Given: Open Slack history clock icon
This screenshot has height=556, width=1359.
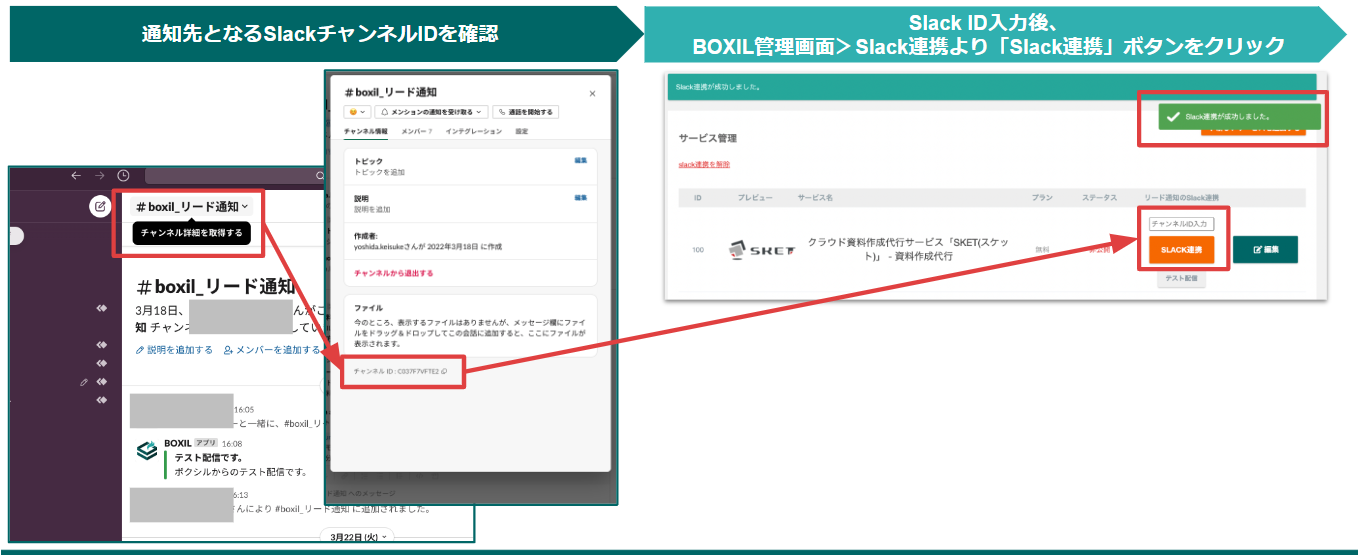Looking at the screenshot, I should (124, 175).
